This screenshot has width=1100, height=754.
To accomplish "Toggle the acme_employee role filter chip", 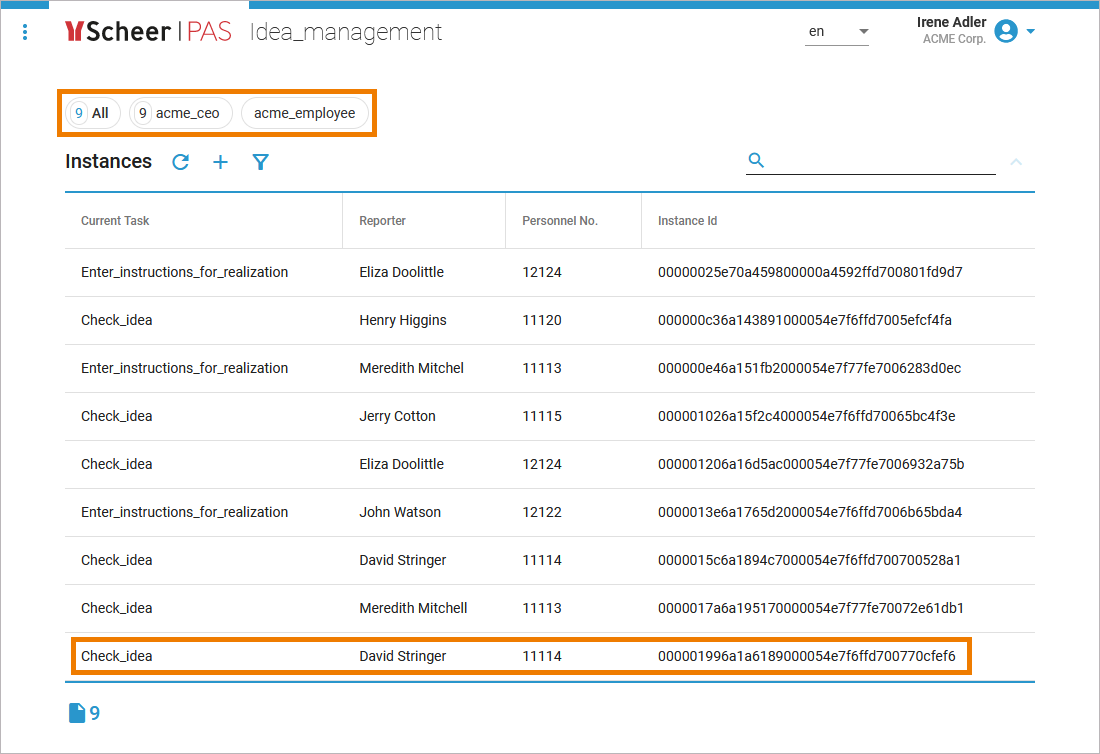I will [304, 113].
